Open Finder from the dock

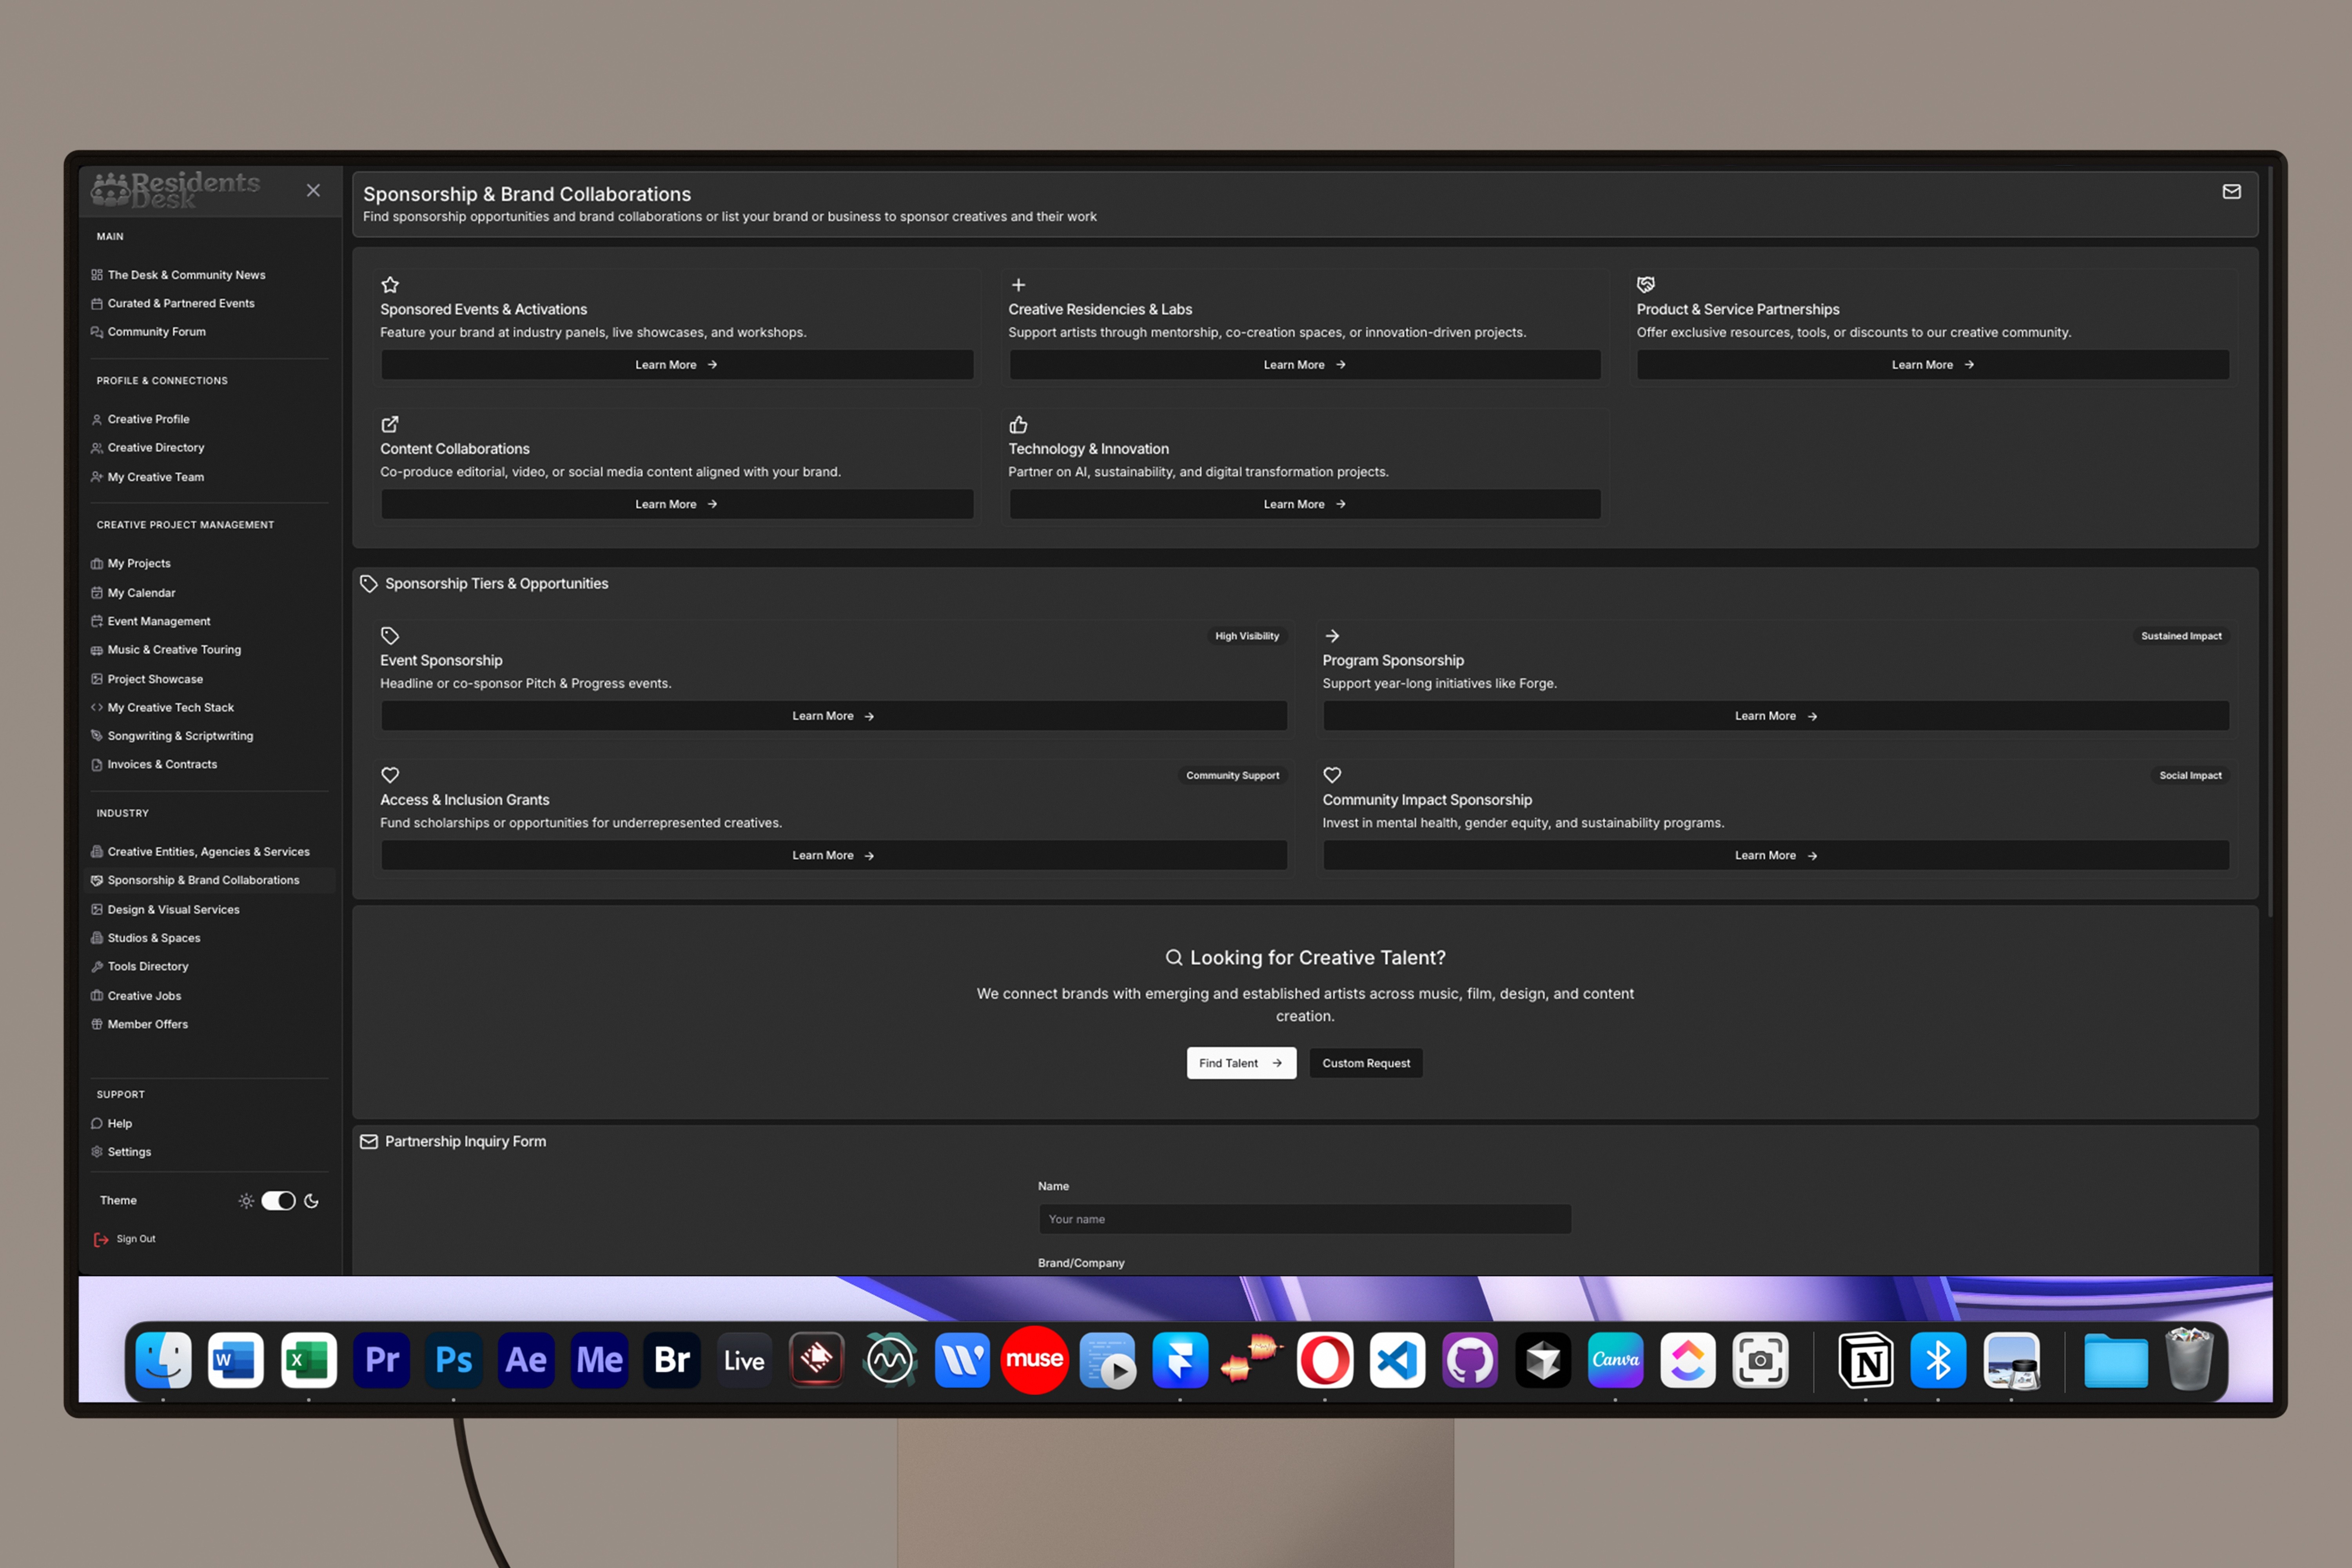click(x=163, y=1360)
